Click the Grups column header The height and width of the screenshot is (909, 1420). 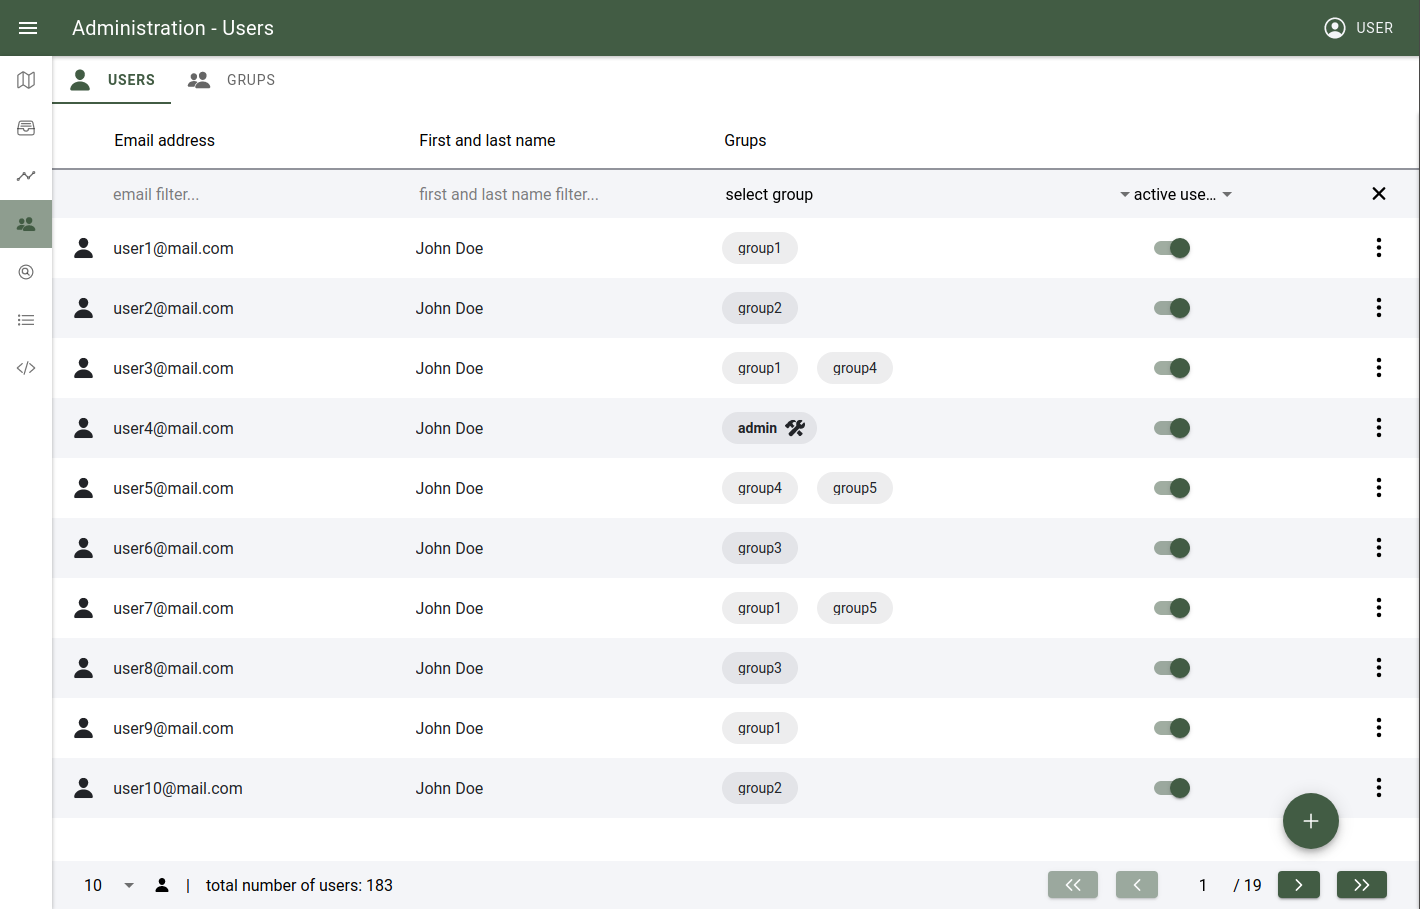[746, 140]
